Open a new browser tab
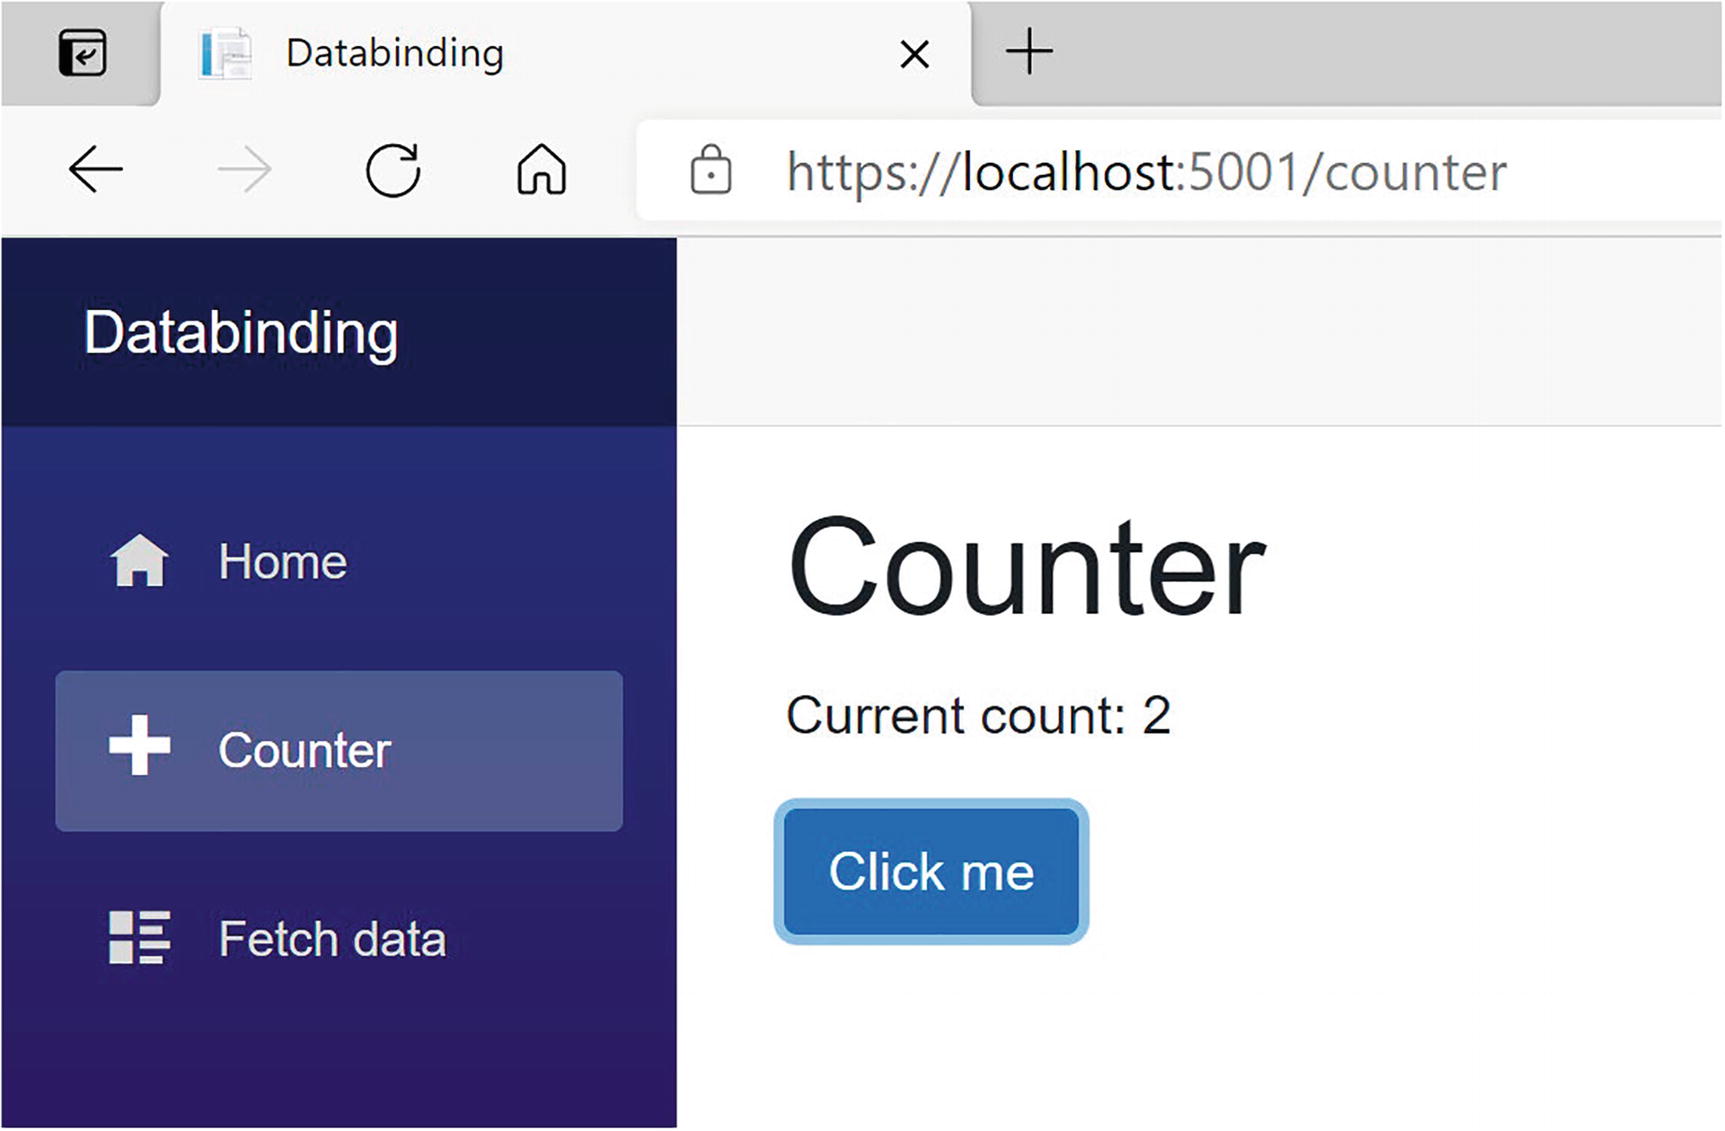The image size is (1725, 1131). coord(1029,52)
